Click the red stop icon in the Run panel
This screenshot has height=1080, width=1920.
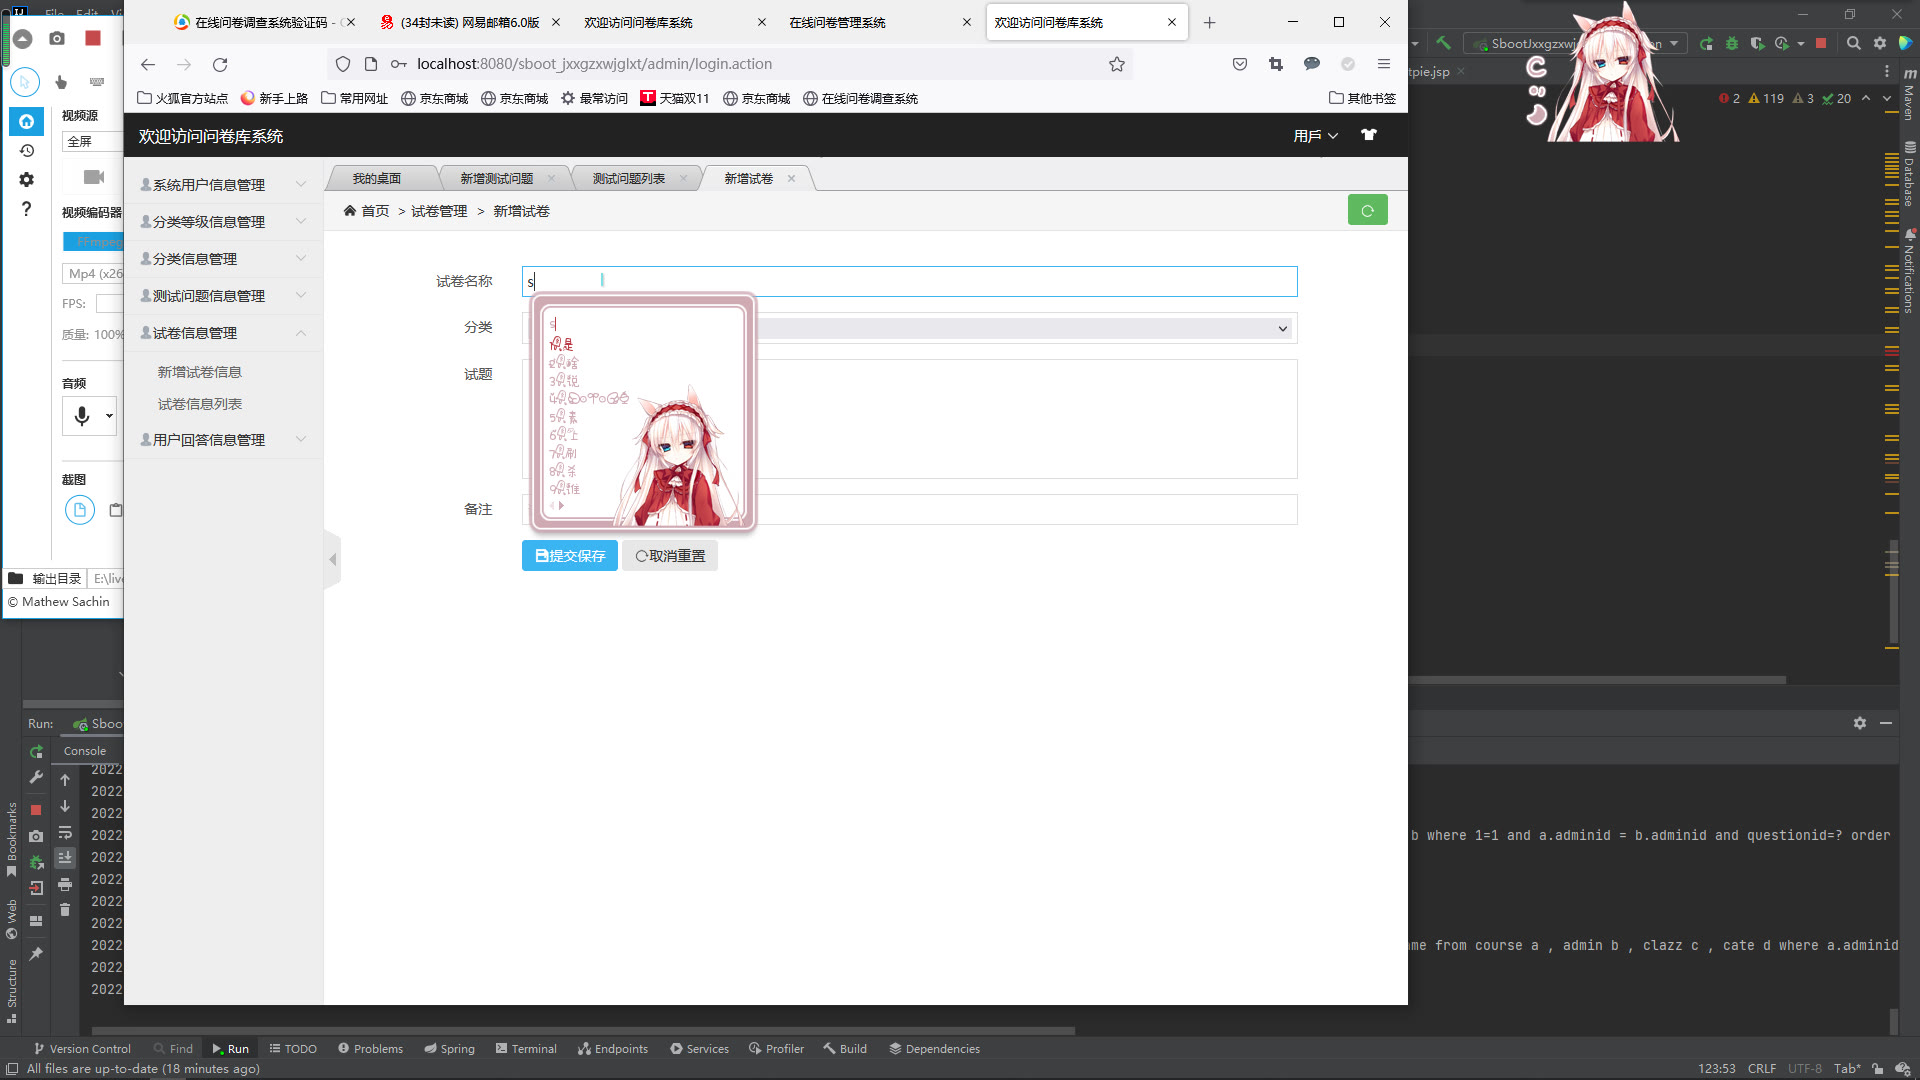click(x=36, y=810)
